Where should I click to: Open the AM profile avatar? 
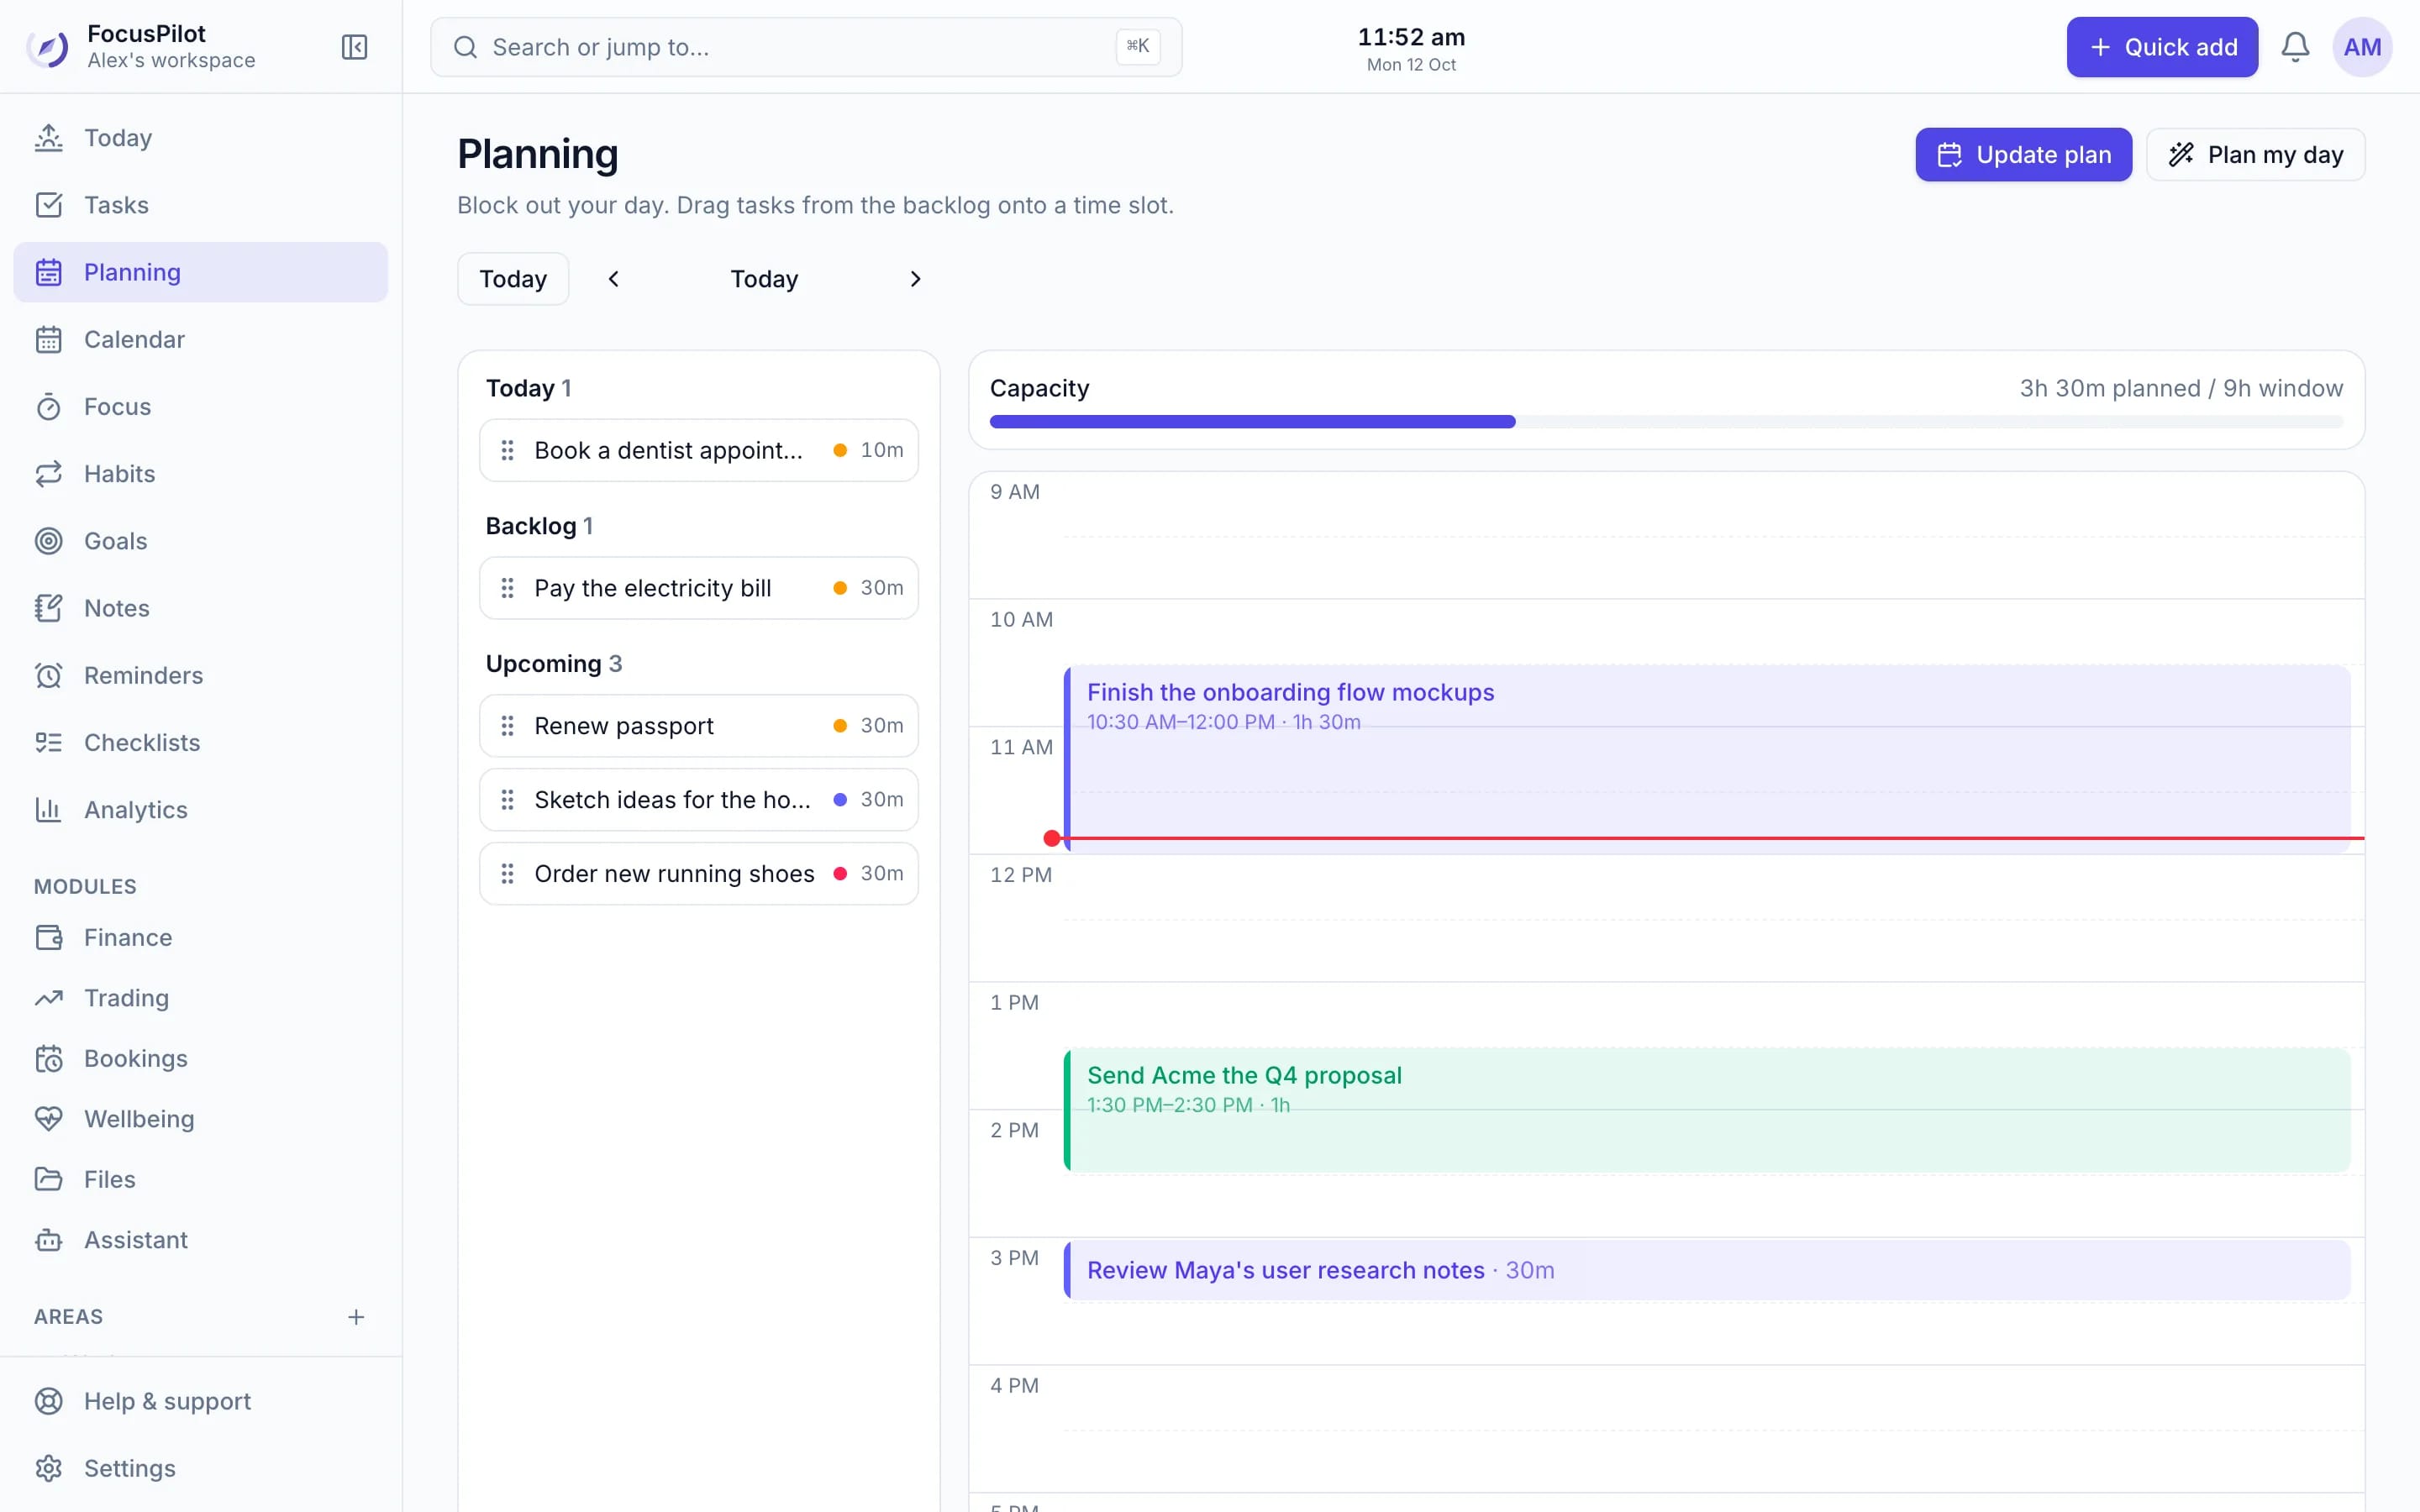click(x=2361, y=47)
